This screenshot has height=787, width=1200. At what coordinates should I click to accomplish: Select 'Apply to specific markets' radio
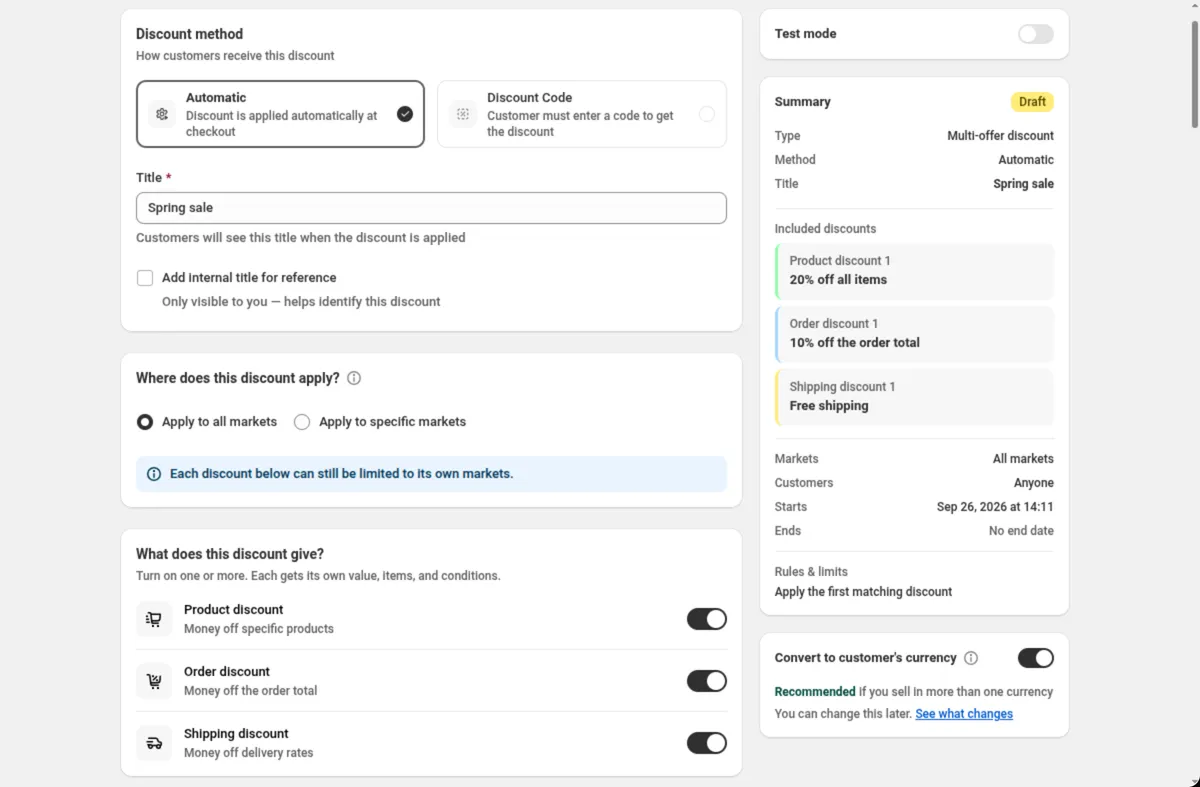tap(302, 422)
